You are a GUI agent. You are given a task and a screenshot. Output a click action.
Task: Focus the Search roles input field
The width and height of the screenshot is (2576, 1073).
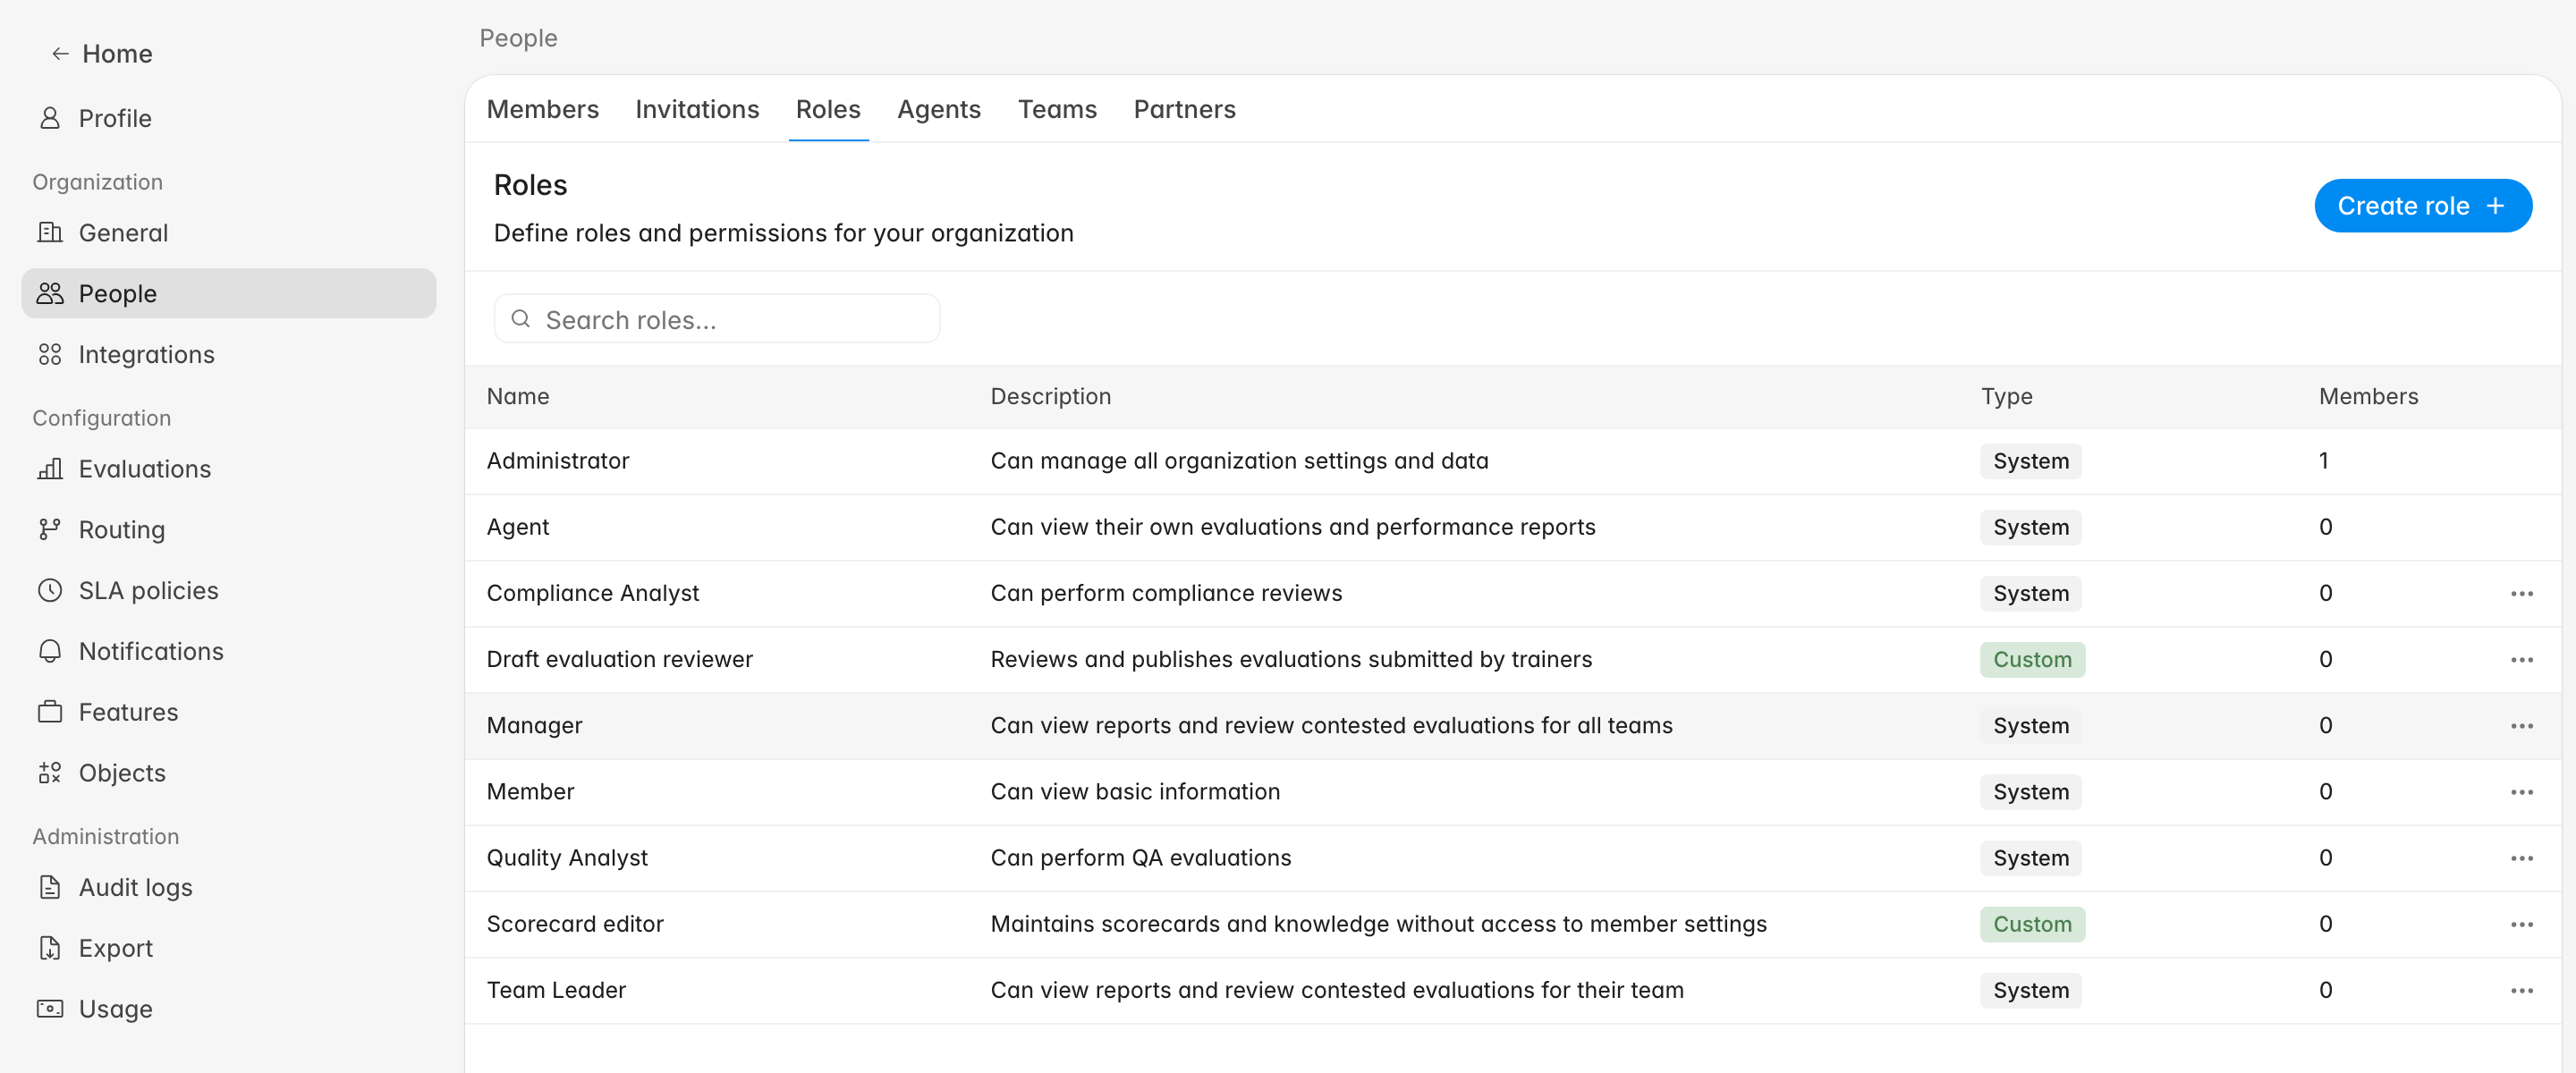[x=716, y=319]
